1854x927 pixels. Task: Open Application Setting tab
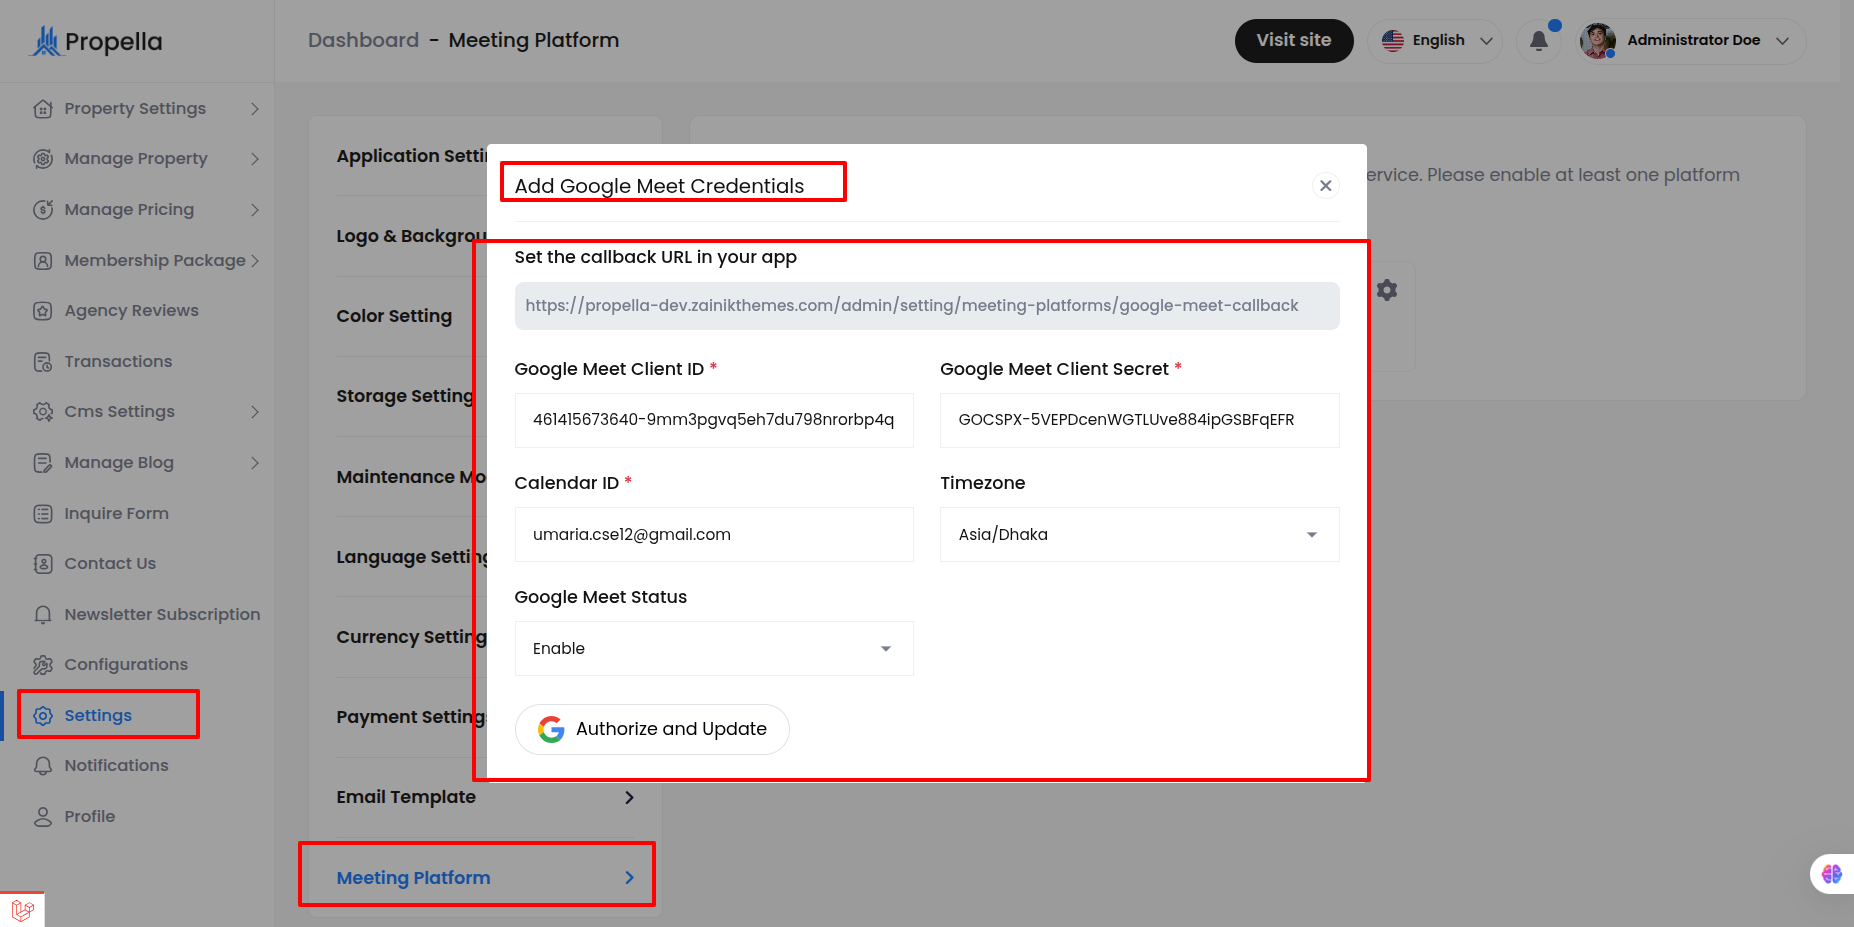pyautogui.click(x=412, y=156)
